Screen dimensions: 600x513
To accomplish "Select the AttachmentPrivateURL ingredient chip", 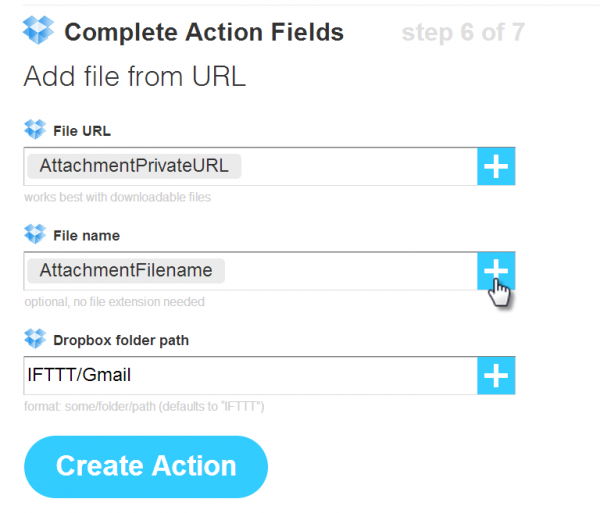I will [134, 166].
